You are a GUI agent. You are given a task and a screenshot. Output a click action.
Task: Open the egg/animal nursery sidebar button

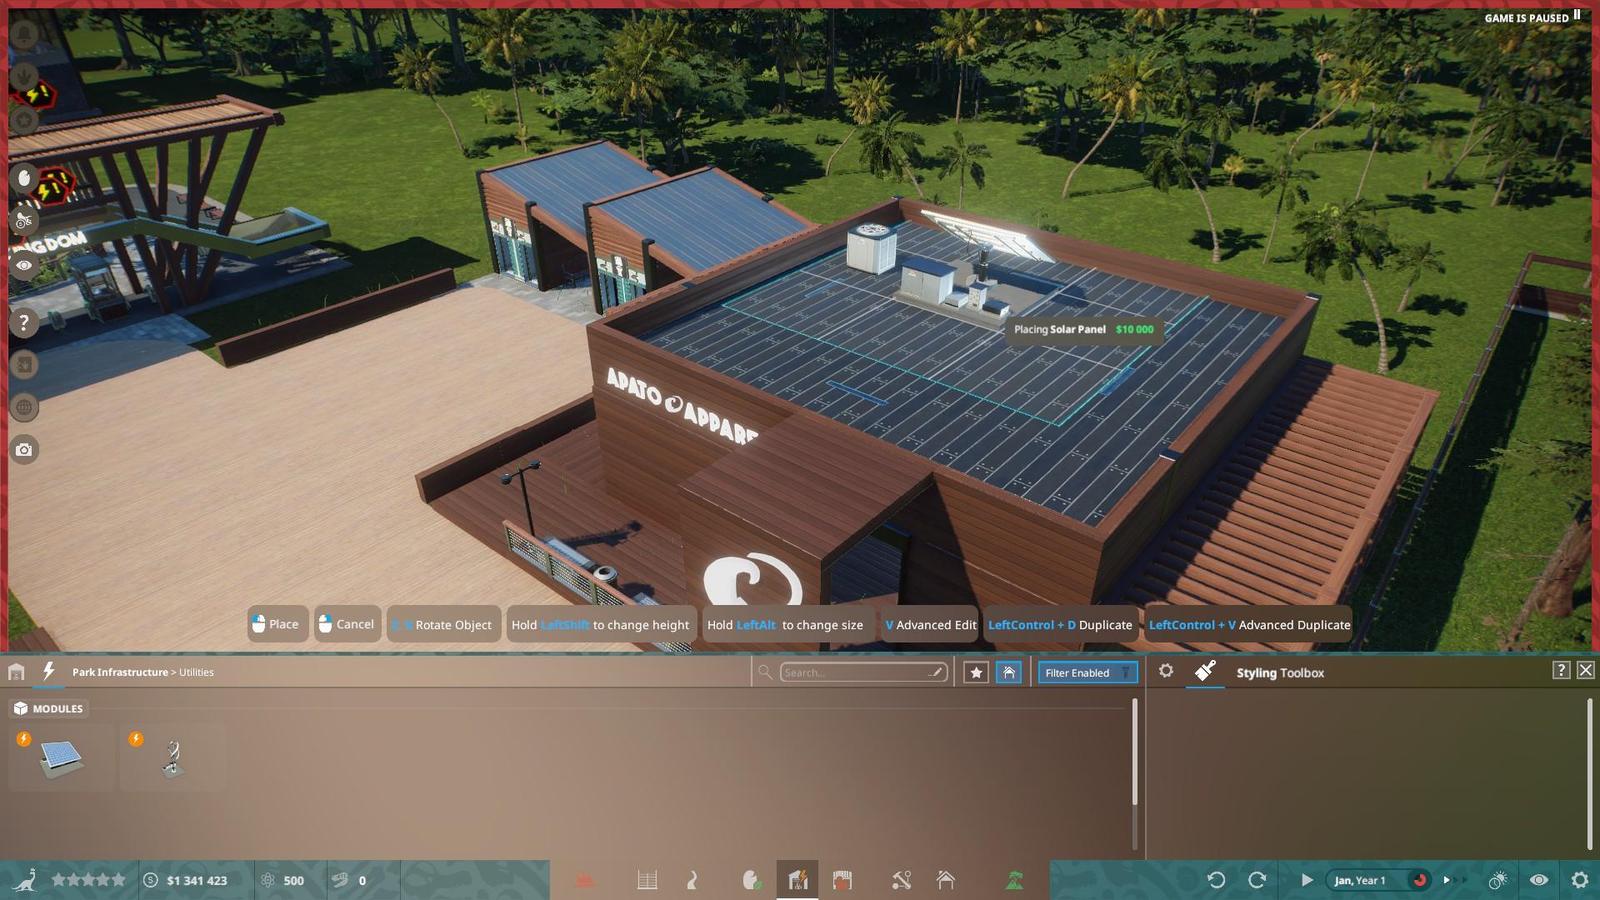click(x=24, y=178)
